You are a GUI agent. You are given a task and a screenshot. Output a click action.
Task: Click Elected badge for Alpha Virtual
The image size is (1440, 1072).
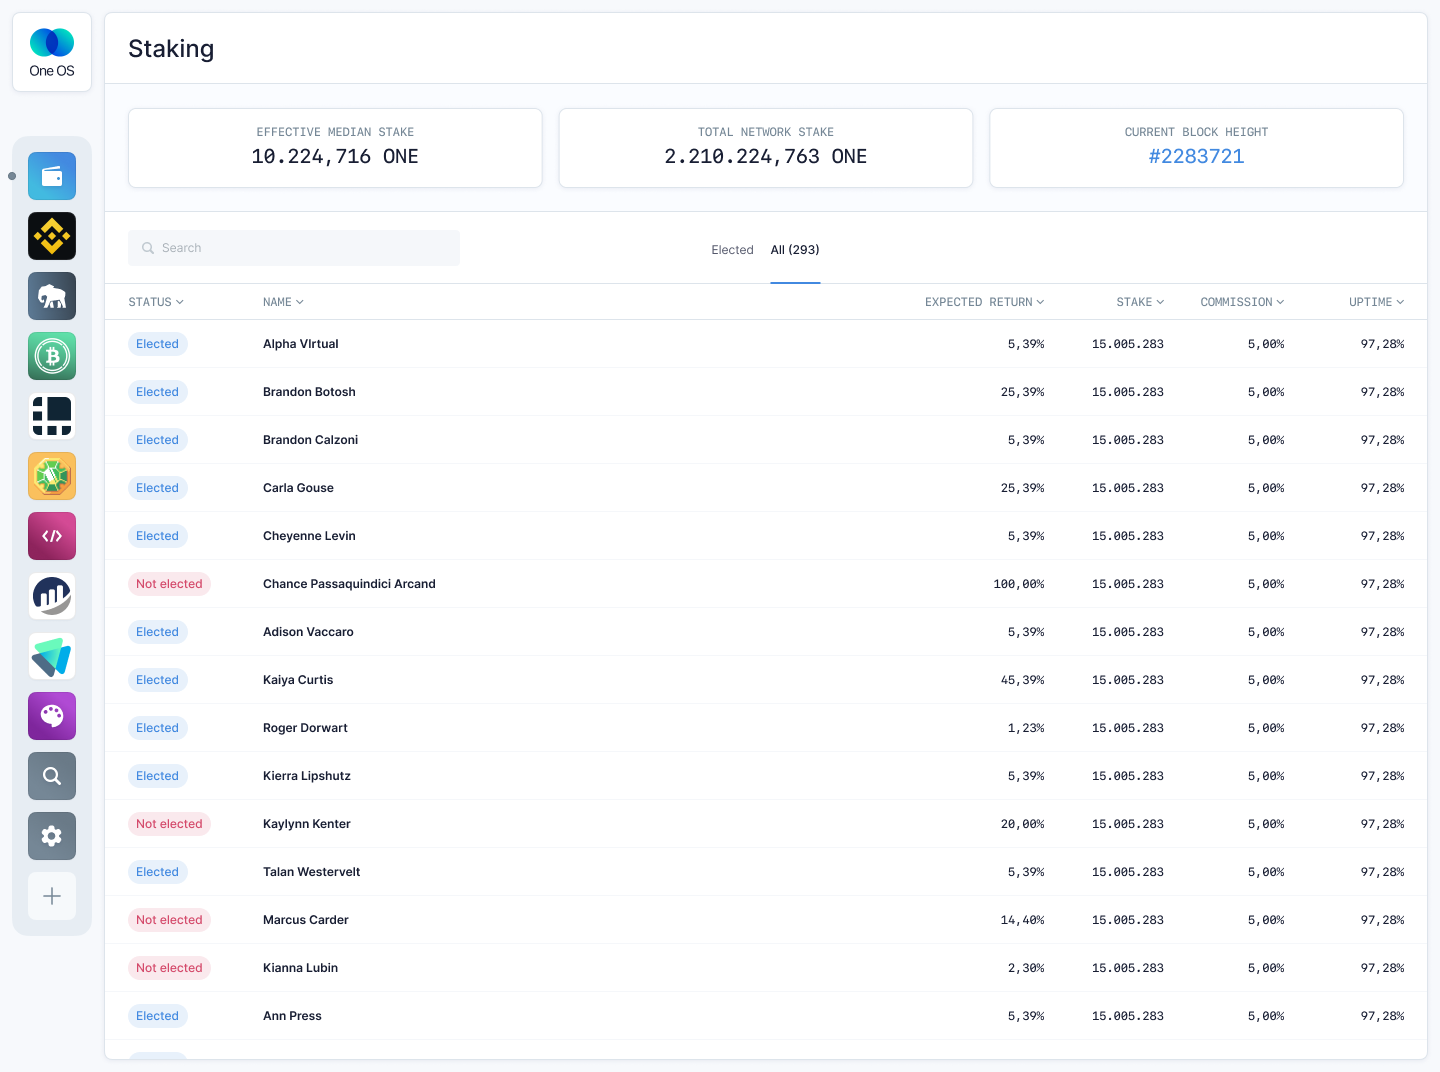157,344
